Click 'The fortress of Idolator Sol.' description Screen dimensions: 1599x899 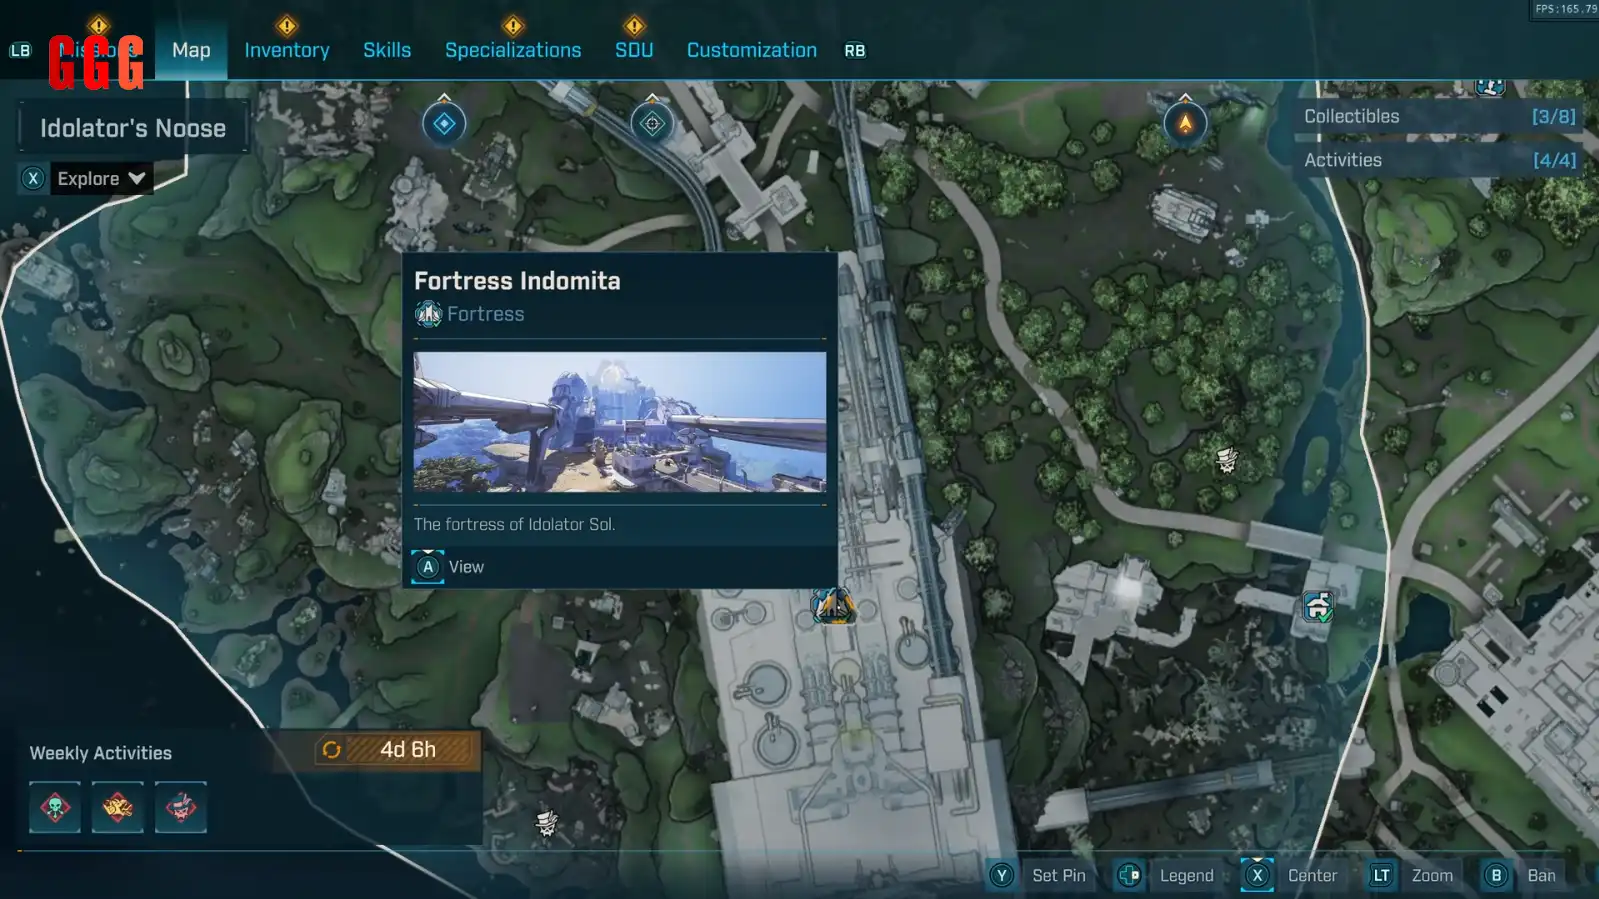click(514, 524)
